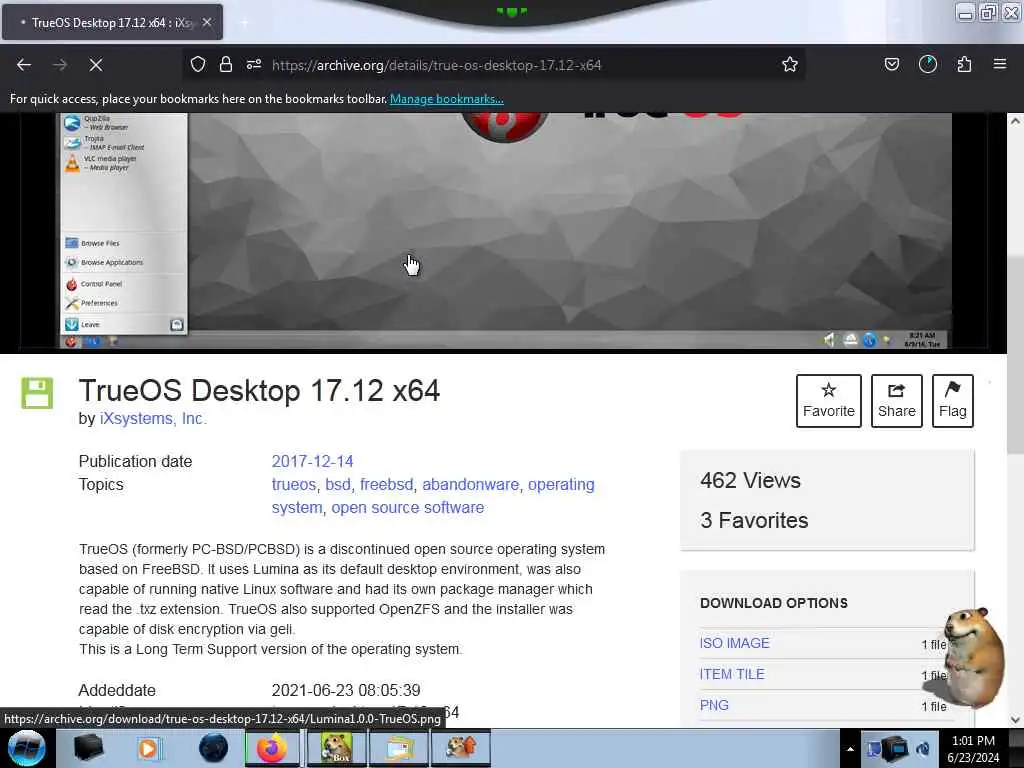Image resolution: width=1024 pixels, height=768 pixels.
Task: Download the ITEM TILE option
Action: pos(731,674)
